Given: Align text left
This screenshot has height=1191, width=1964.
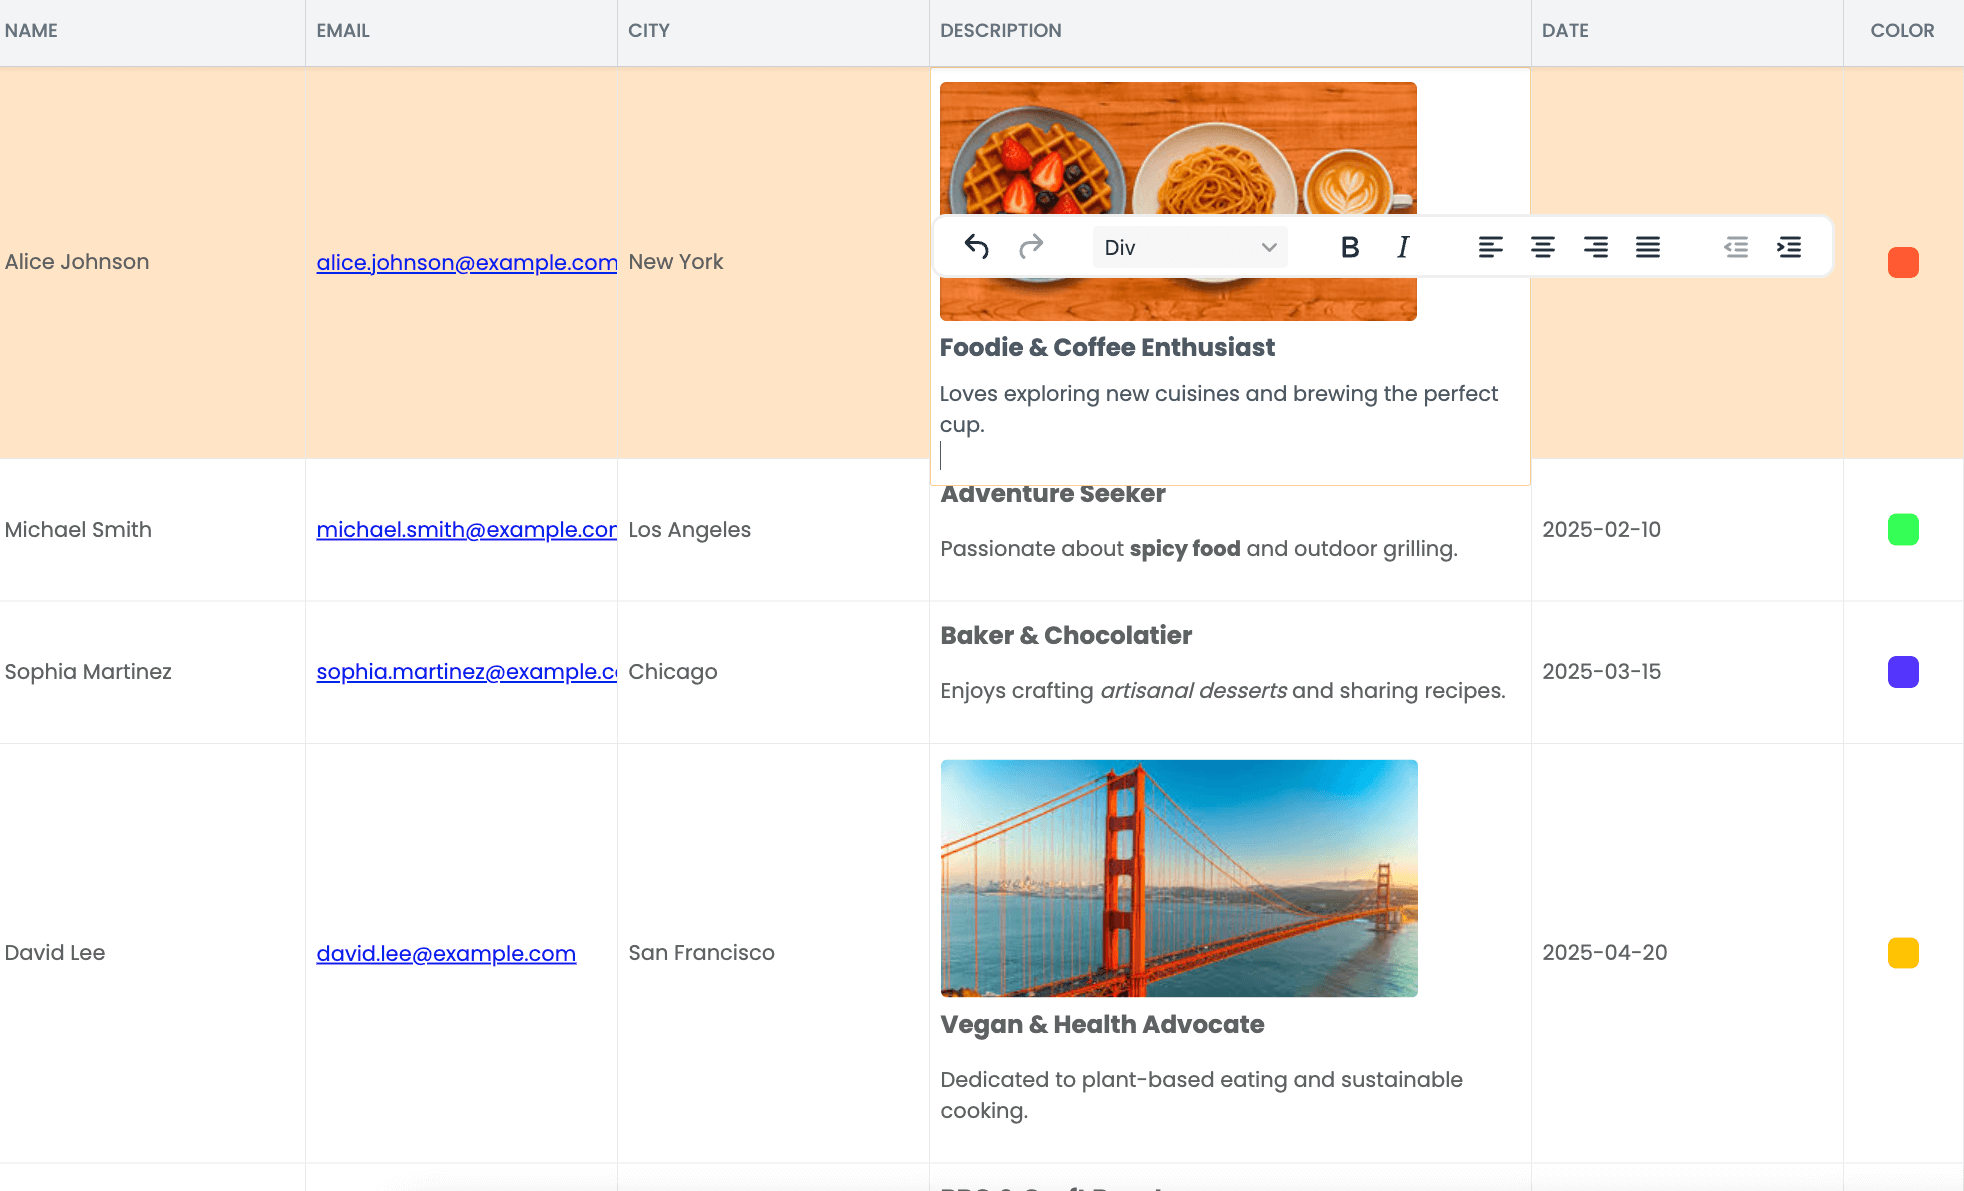Looking at the screenshot, I should [x=1490, y=247].
